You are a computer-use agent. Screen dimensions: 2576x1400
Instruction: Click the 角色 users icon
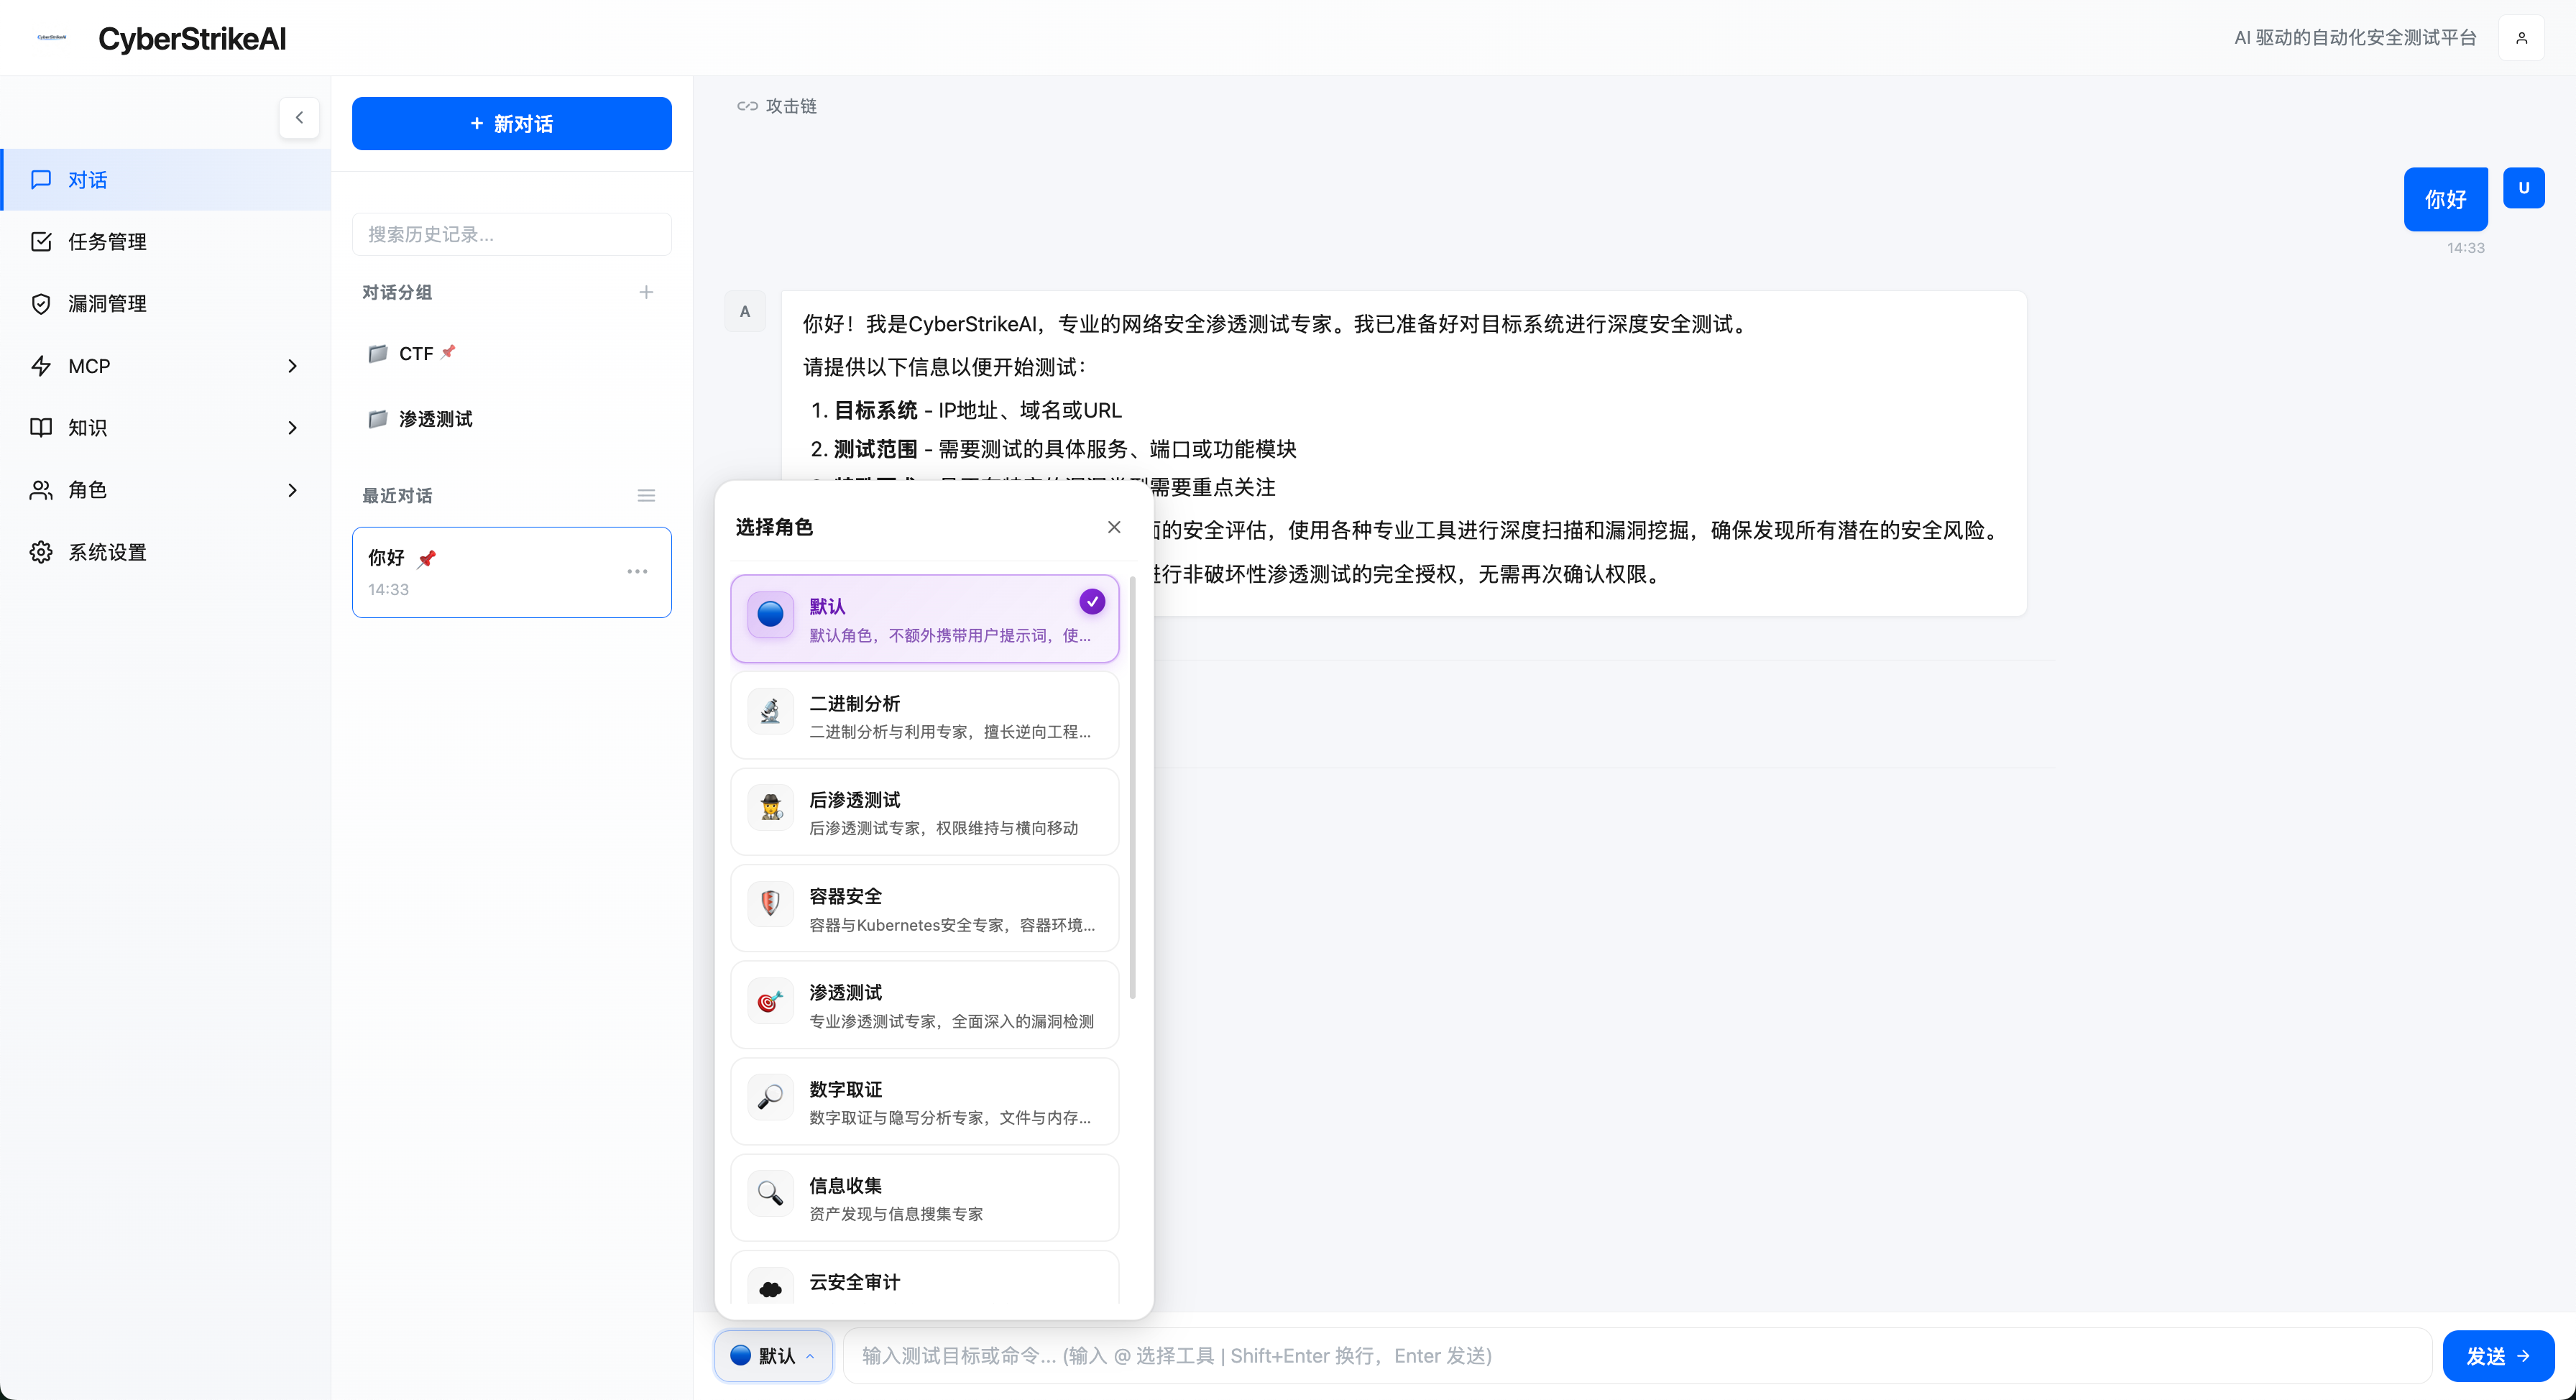pos(41,490)
